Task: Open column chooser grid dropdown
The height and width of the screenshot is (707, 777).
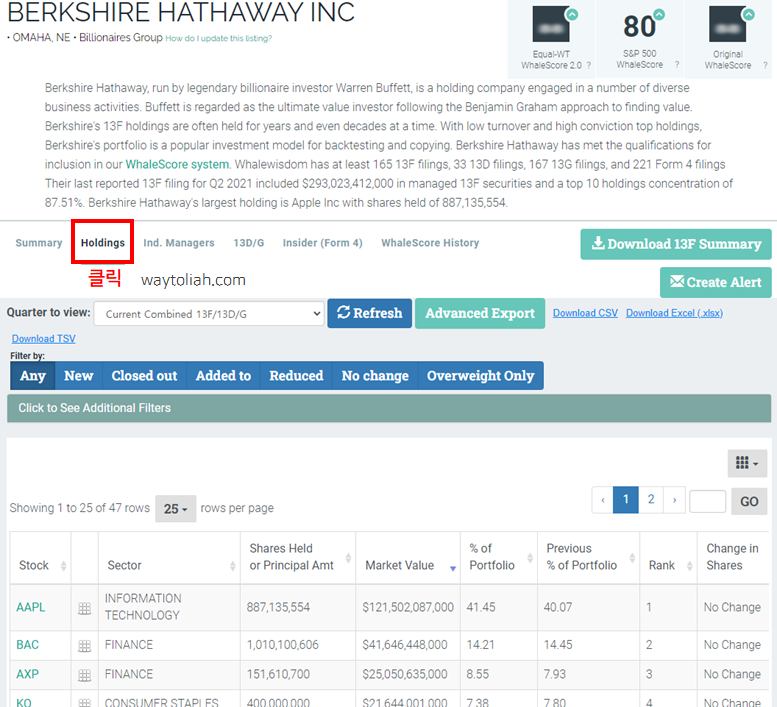Action: pos(747,463)
